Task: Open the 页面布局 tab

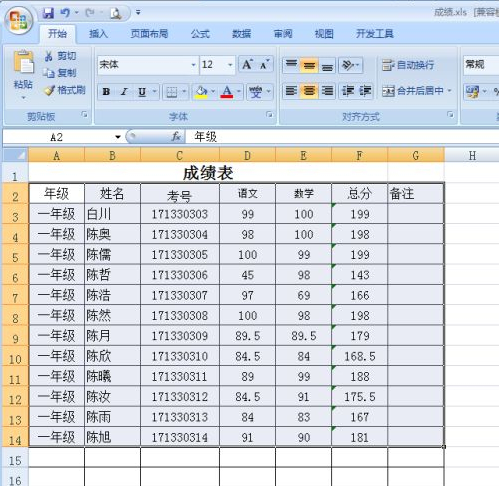Action: [149, 34]
